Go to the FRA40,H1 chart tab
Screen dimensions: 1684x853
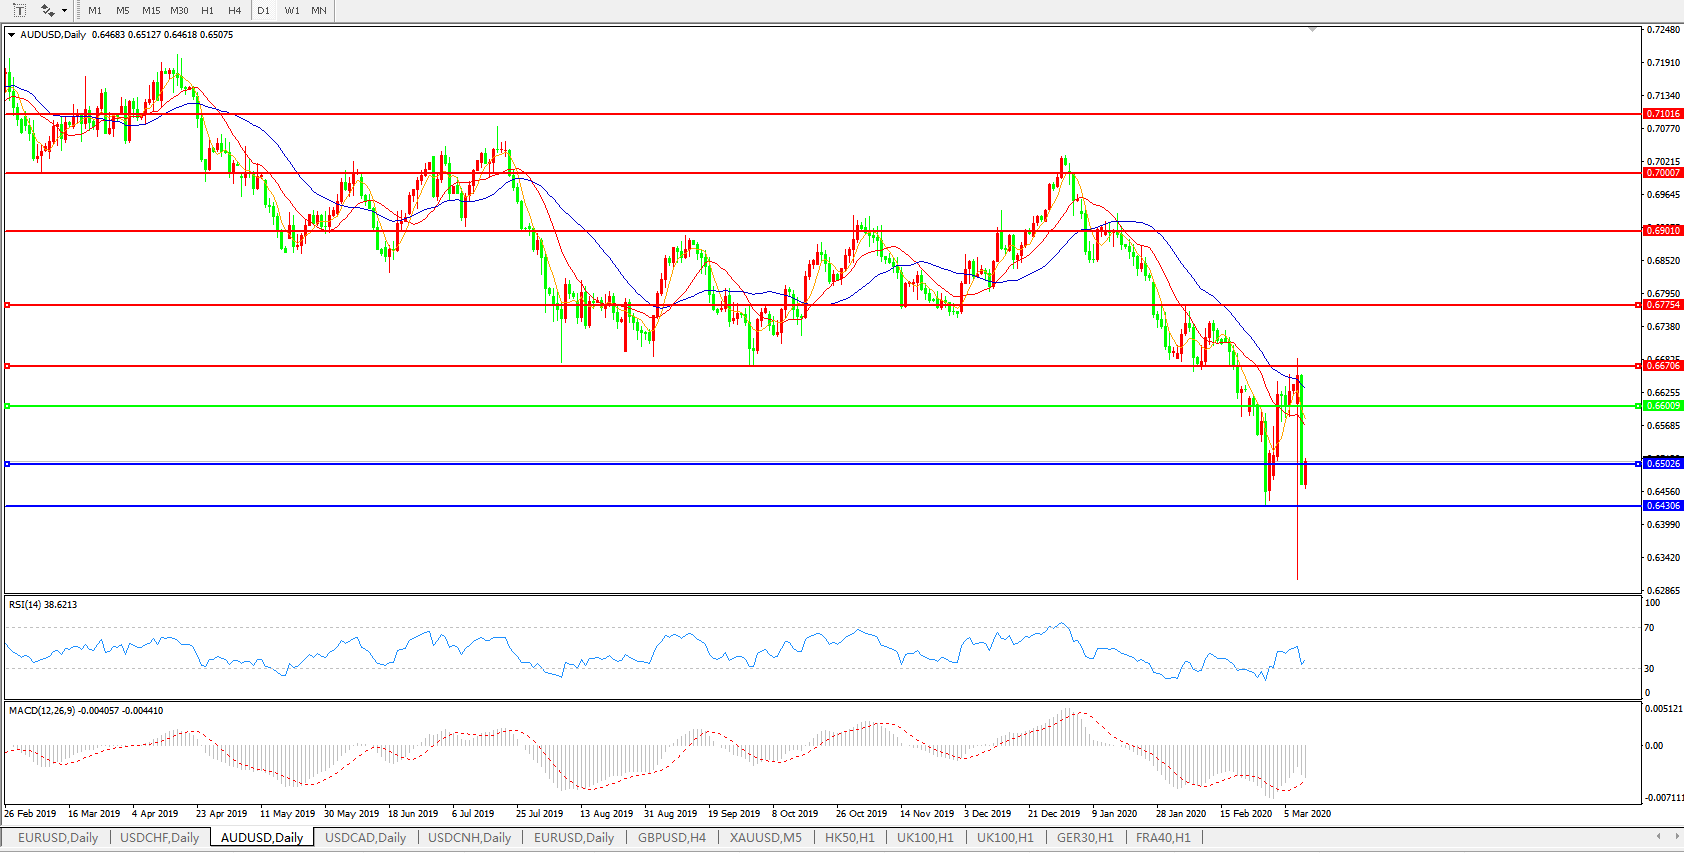coord(1163,838)
